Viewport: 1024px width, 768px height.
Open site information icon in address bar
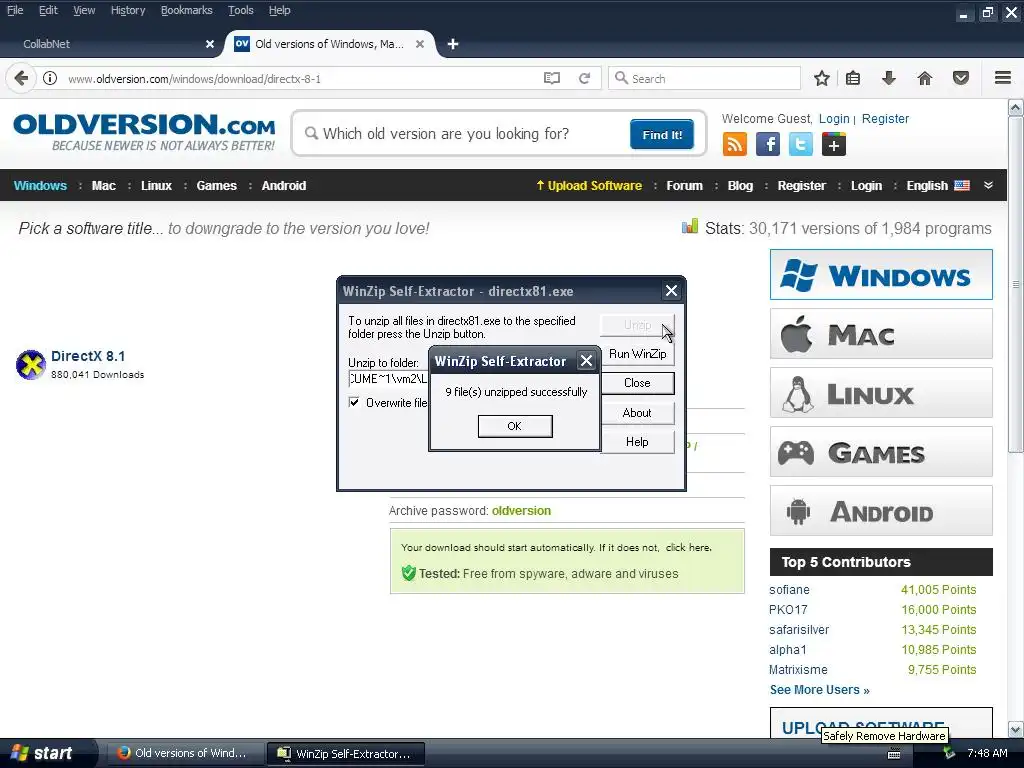[50, 78]
